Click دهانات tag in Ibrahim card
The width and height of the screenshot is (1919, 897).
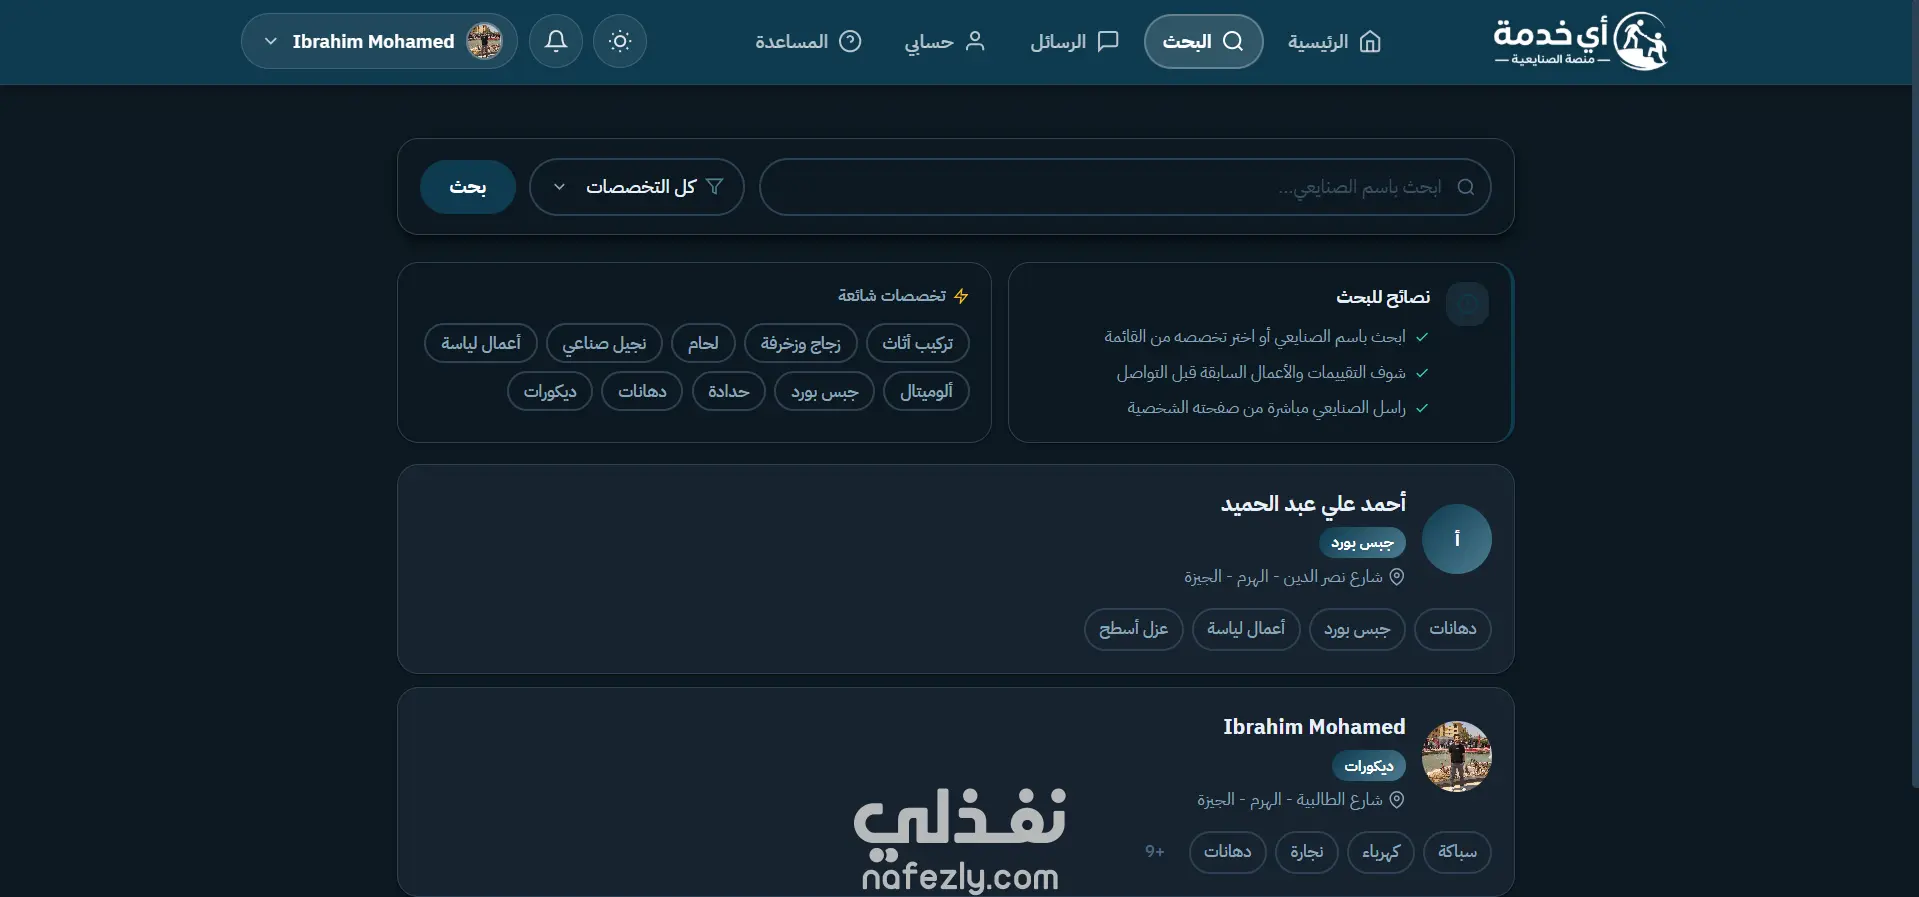(x=1228, y=852)
